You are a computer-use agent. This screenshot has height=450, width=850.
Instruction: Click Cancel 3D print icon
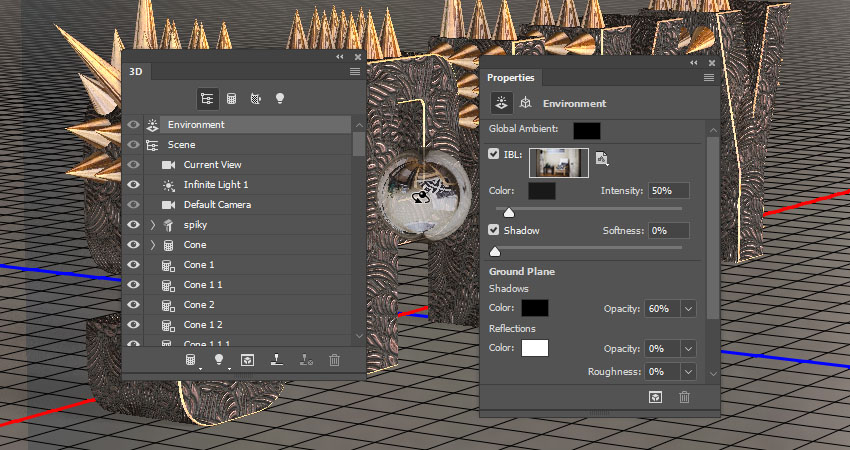point(306,360)
